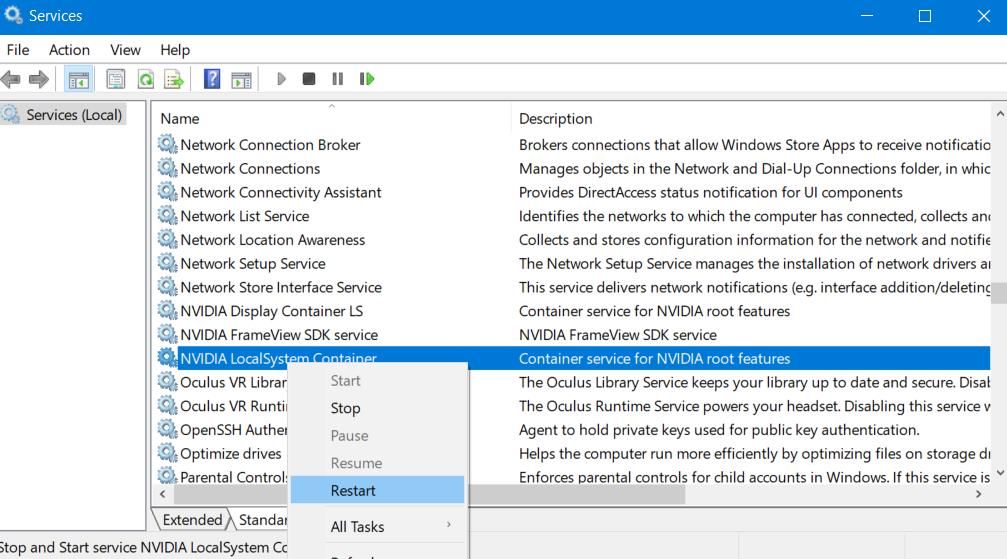Click the Forward arrow toolbar icon
The height and width of the screenshot is (559, 1007).
39,79
